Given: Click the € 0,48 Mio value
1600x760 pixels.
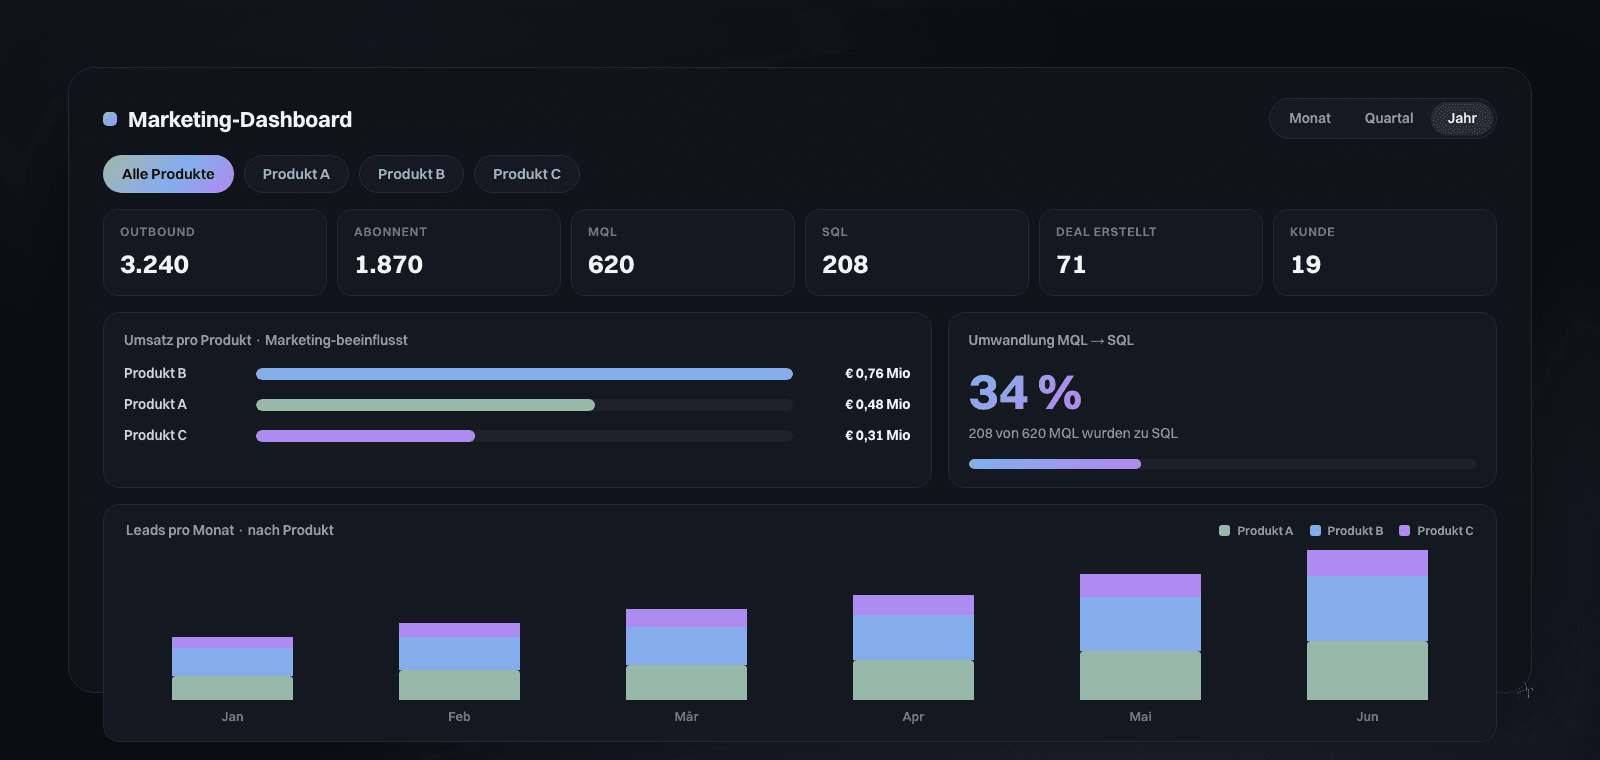Looking at the screenshot, I should (x=878, y=404).
